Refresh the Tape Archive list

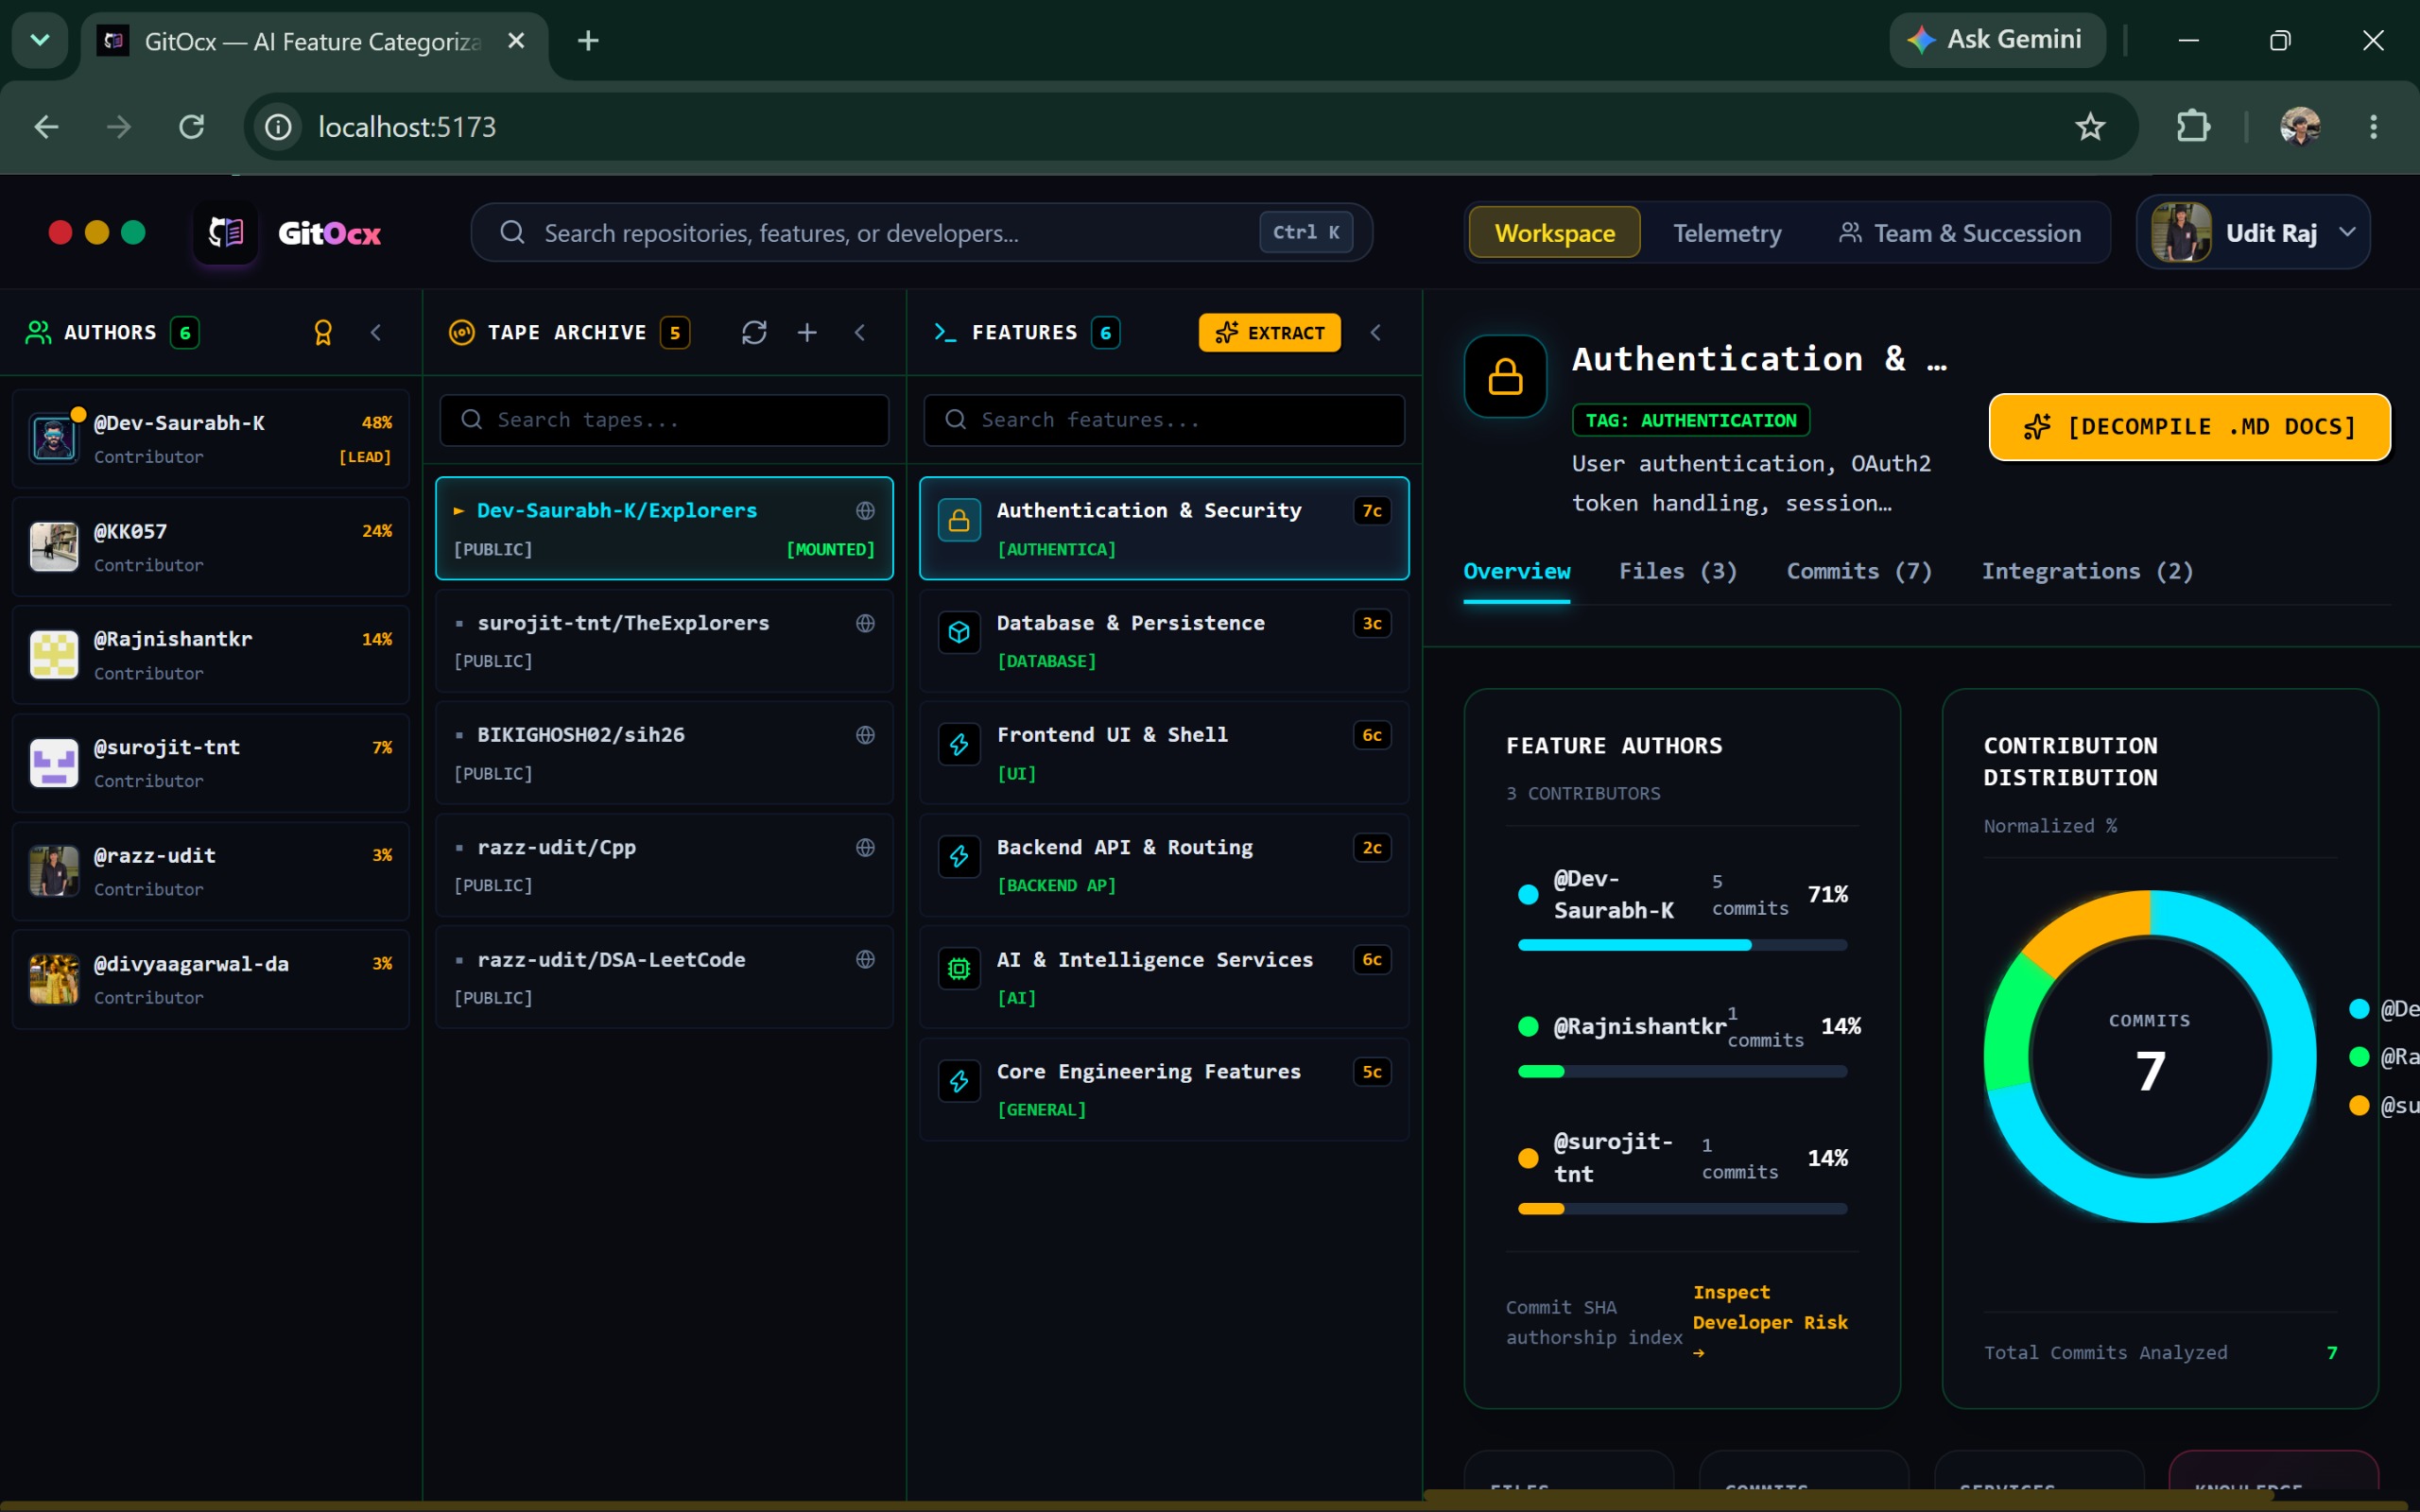[754, 332]
